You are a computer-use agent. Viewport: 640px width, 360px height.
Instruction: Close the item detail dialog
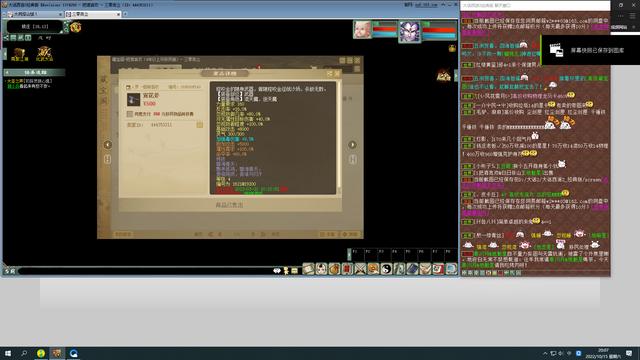point(337,73)
